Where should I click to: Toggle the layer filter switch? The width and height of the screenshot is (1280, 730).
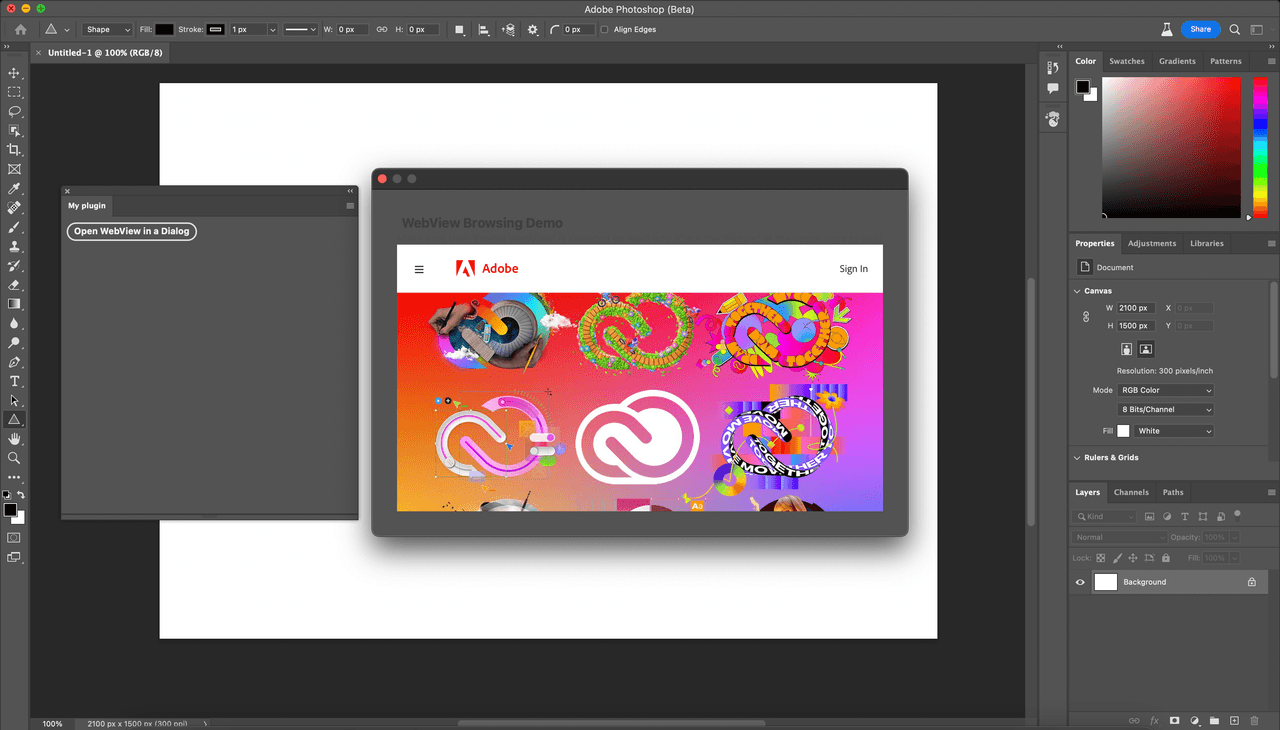[x=1237, y=515]
